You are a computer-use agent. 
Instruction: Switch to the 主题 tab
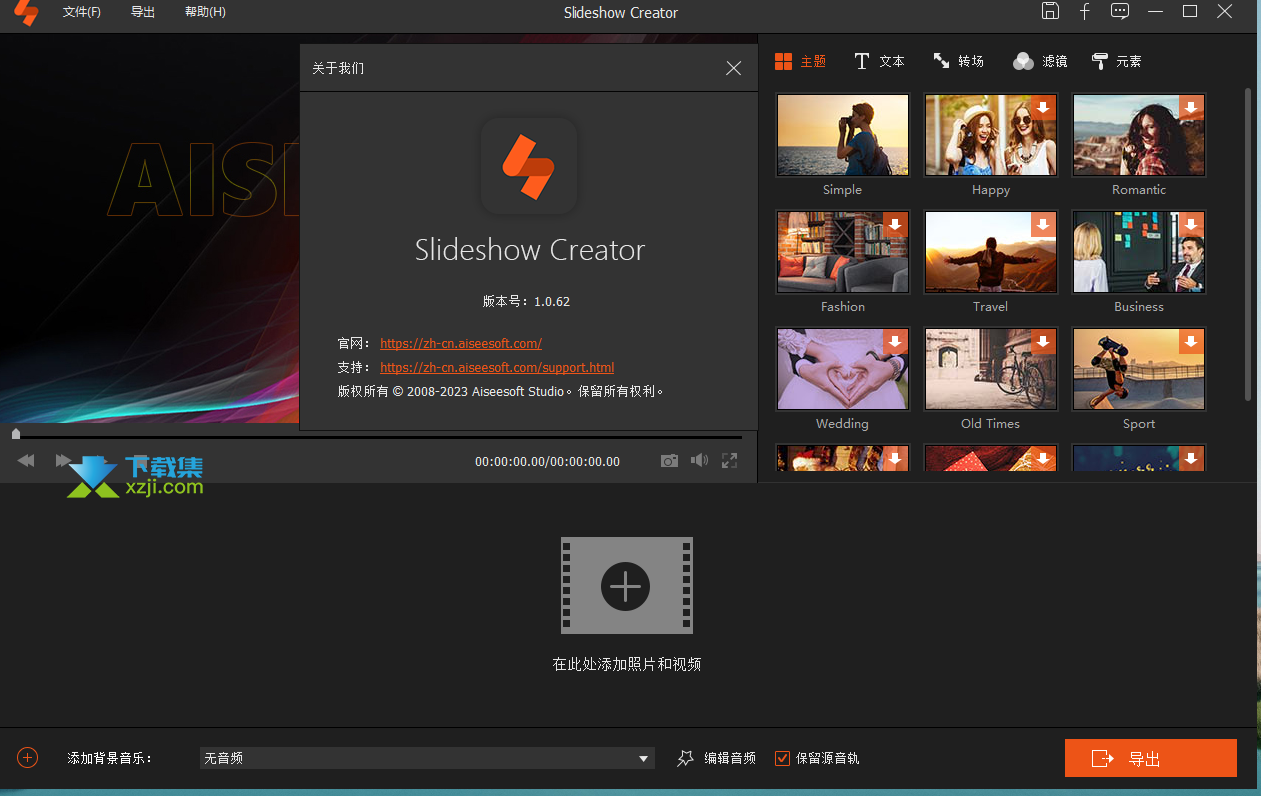click(801, 61)
